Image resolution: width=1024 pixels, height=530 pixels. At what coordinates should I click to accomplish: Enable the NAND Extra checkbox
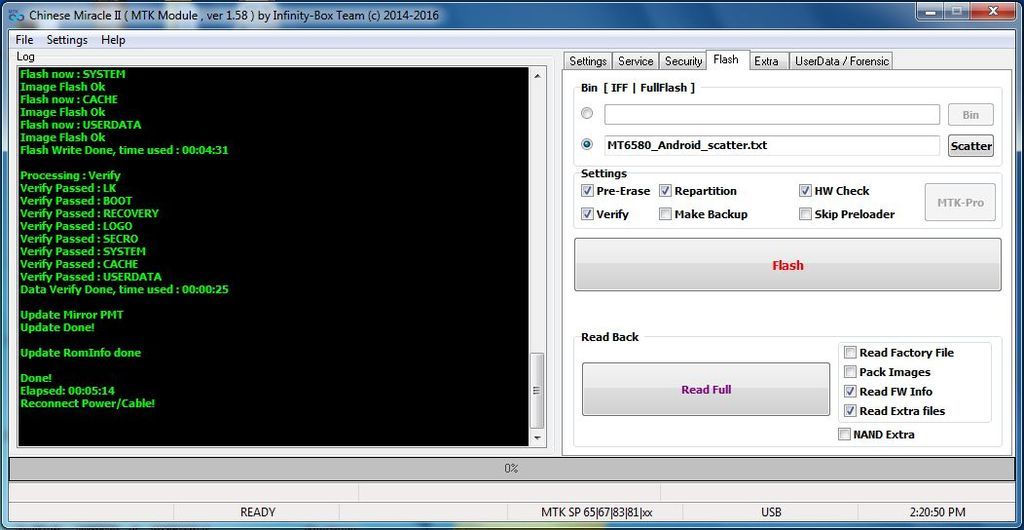pyautogui.click(x=844, y=435)
